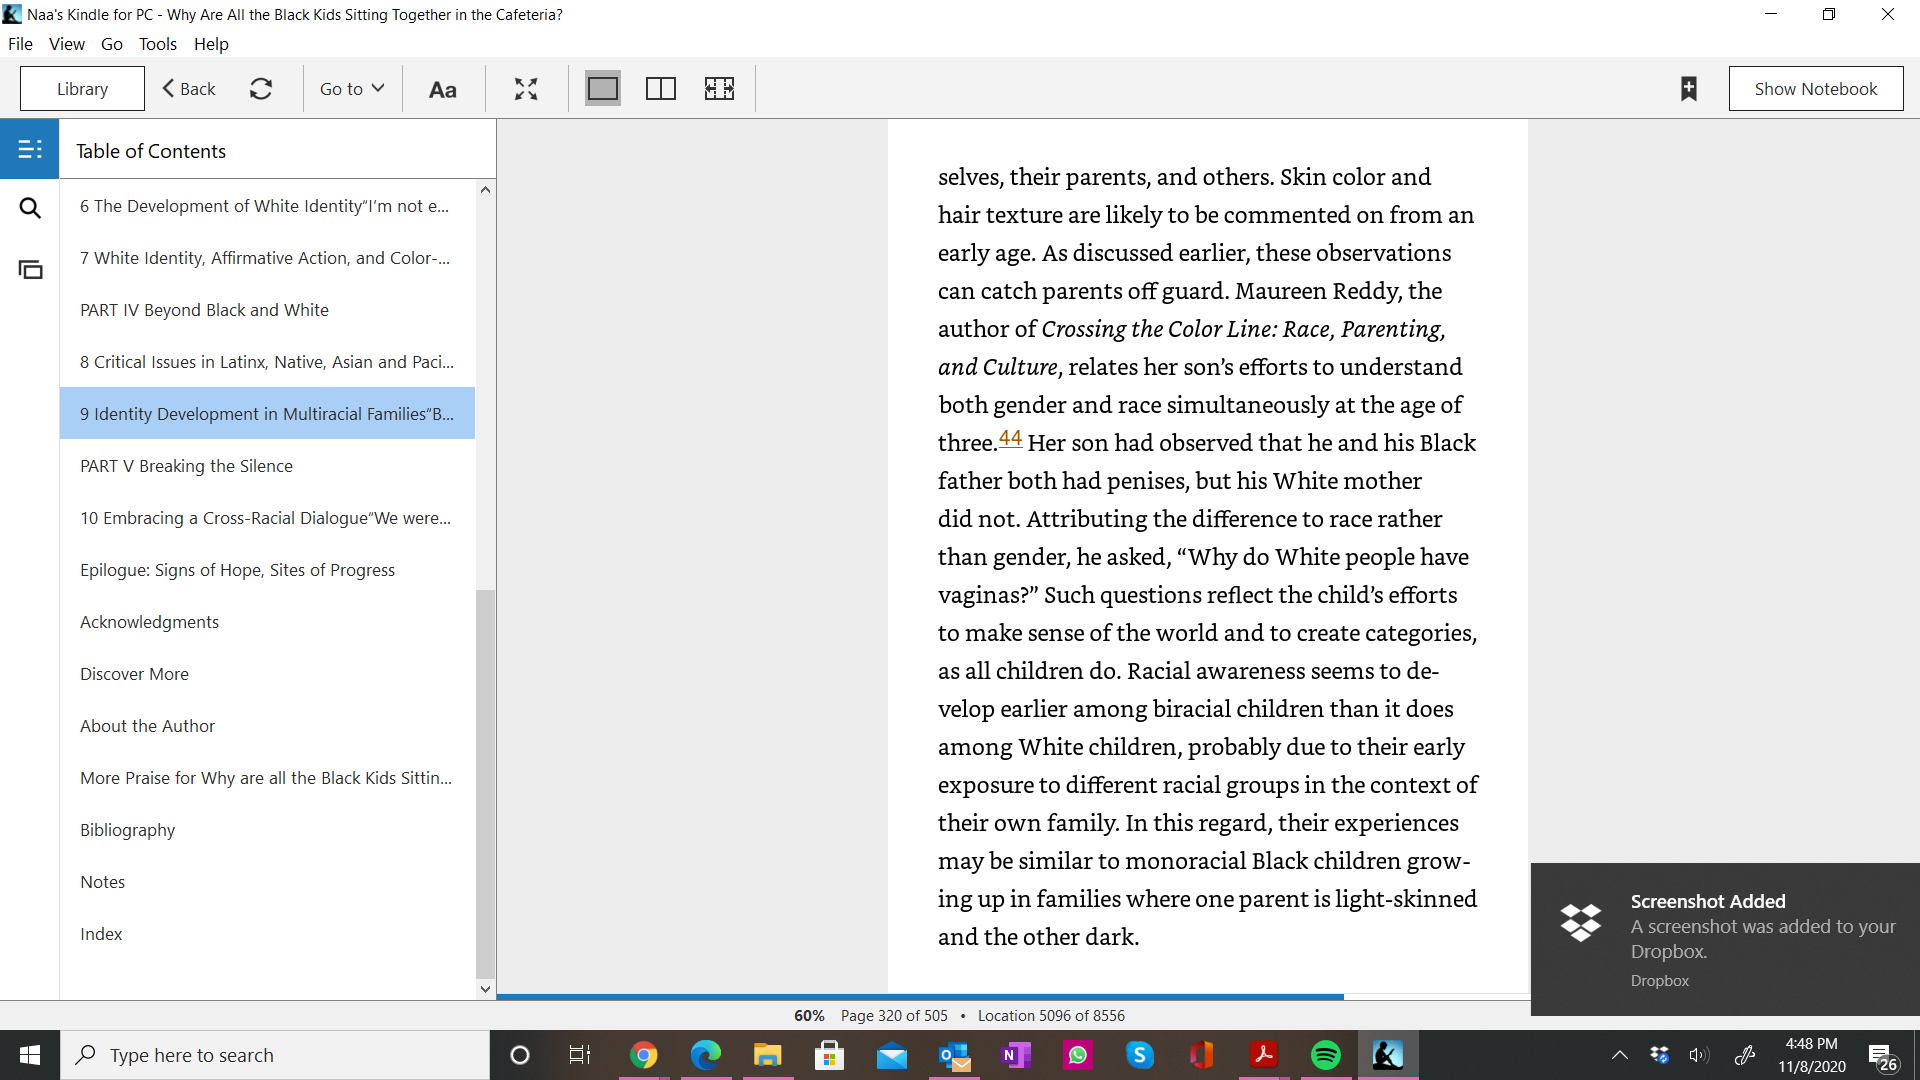Go to Notes section
1920x1080 pixels.
pos(267,882)
